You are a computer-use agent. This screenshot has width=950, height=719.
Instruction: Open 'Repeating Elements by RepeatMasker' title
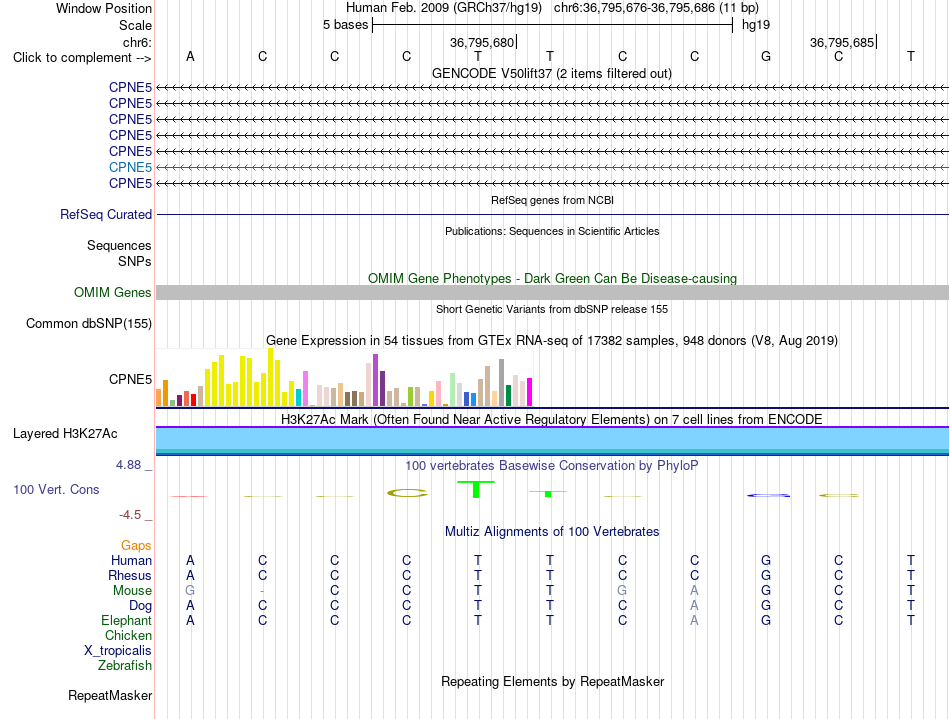tap(552, 681)
